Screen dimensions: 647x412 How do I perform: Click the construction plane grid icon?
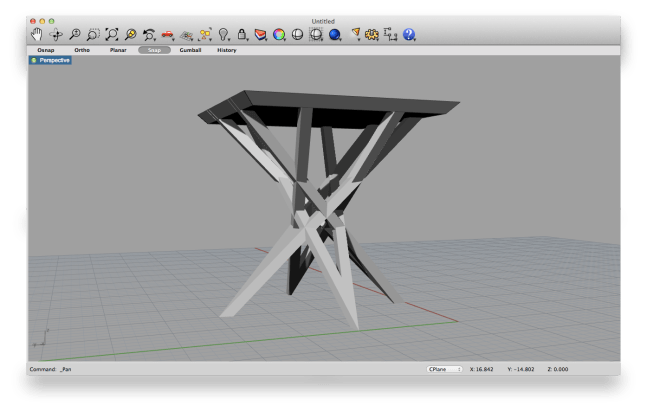tap(186, 36)
